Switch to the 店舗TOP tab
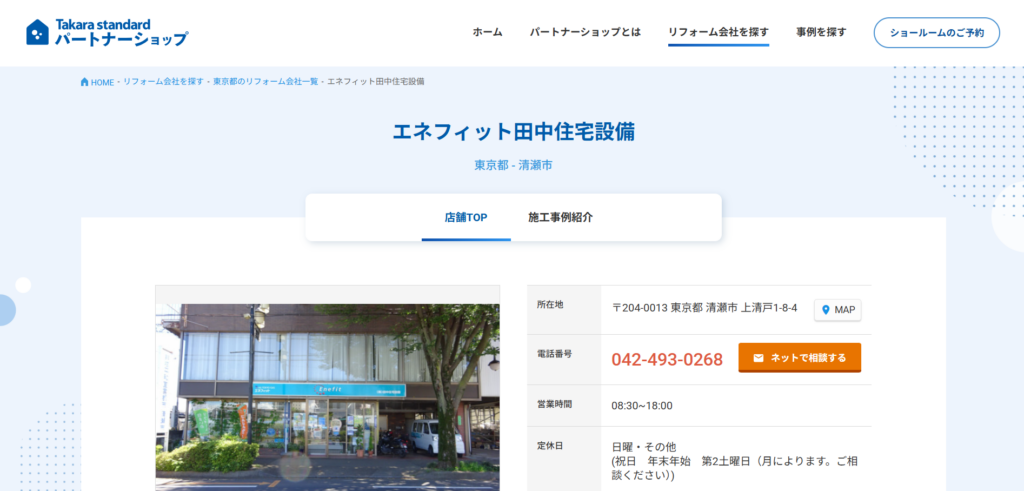 (x=466, y=217)
